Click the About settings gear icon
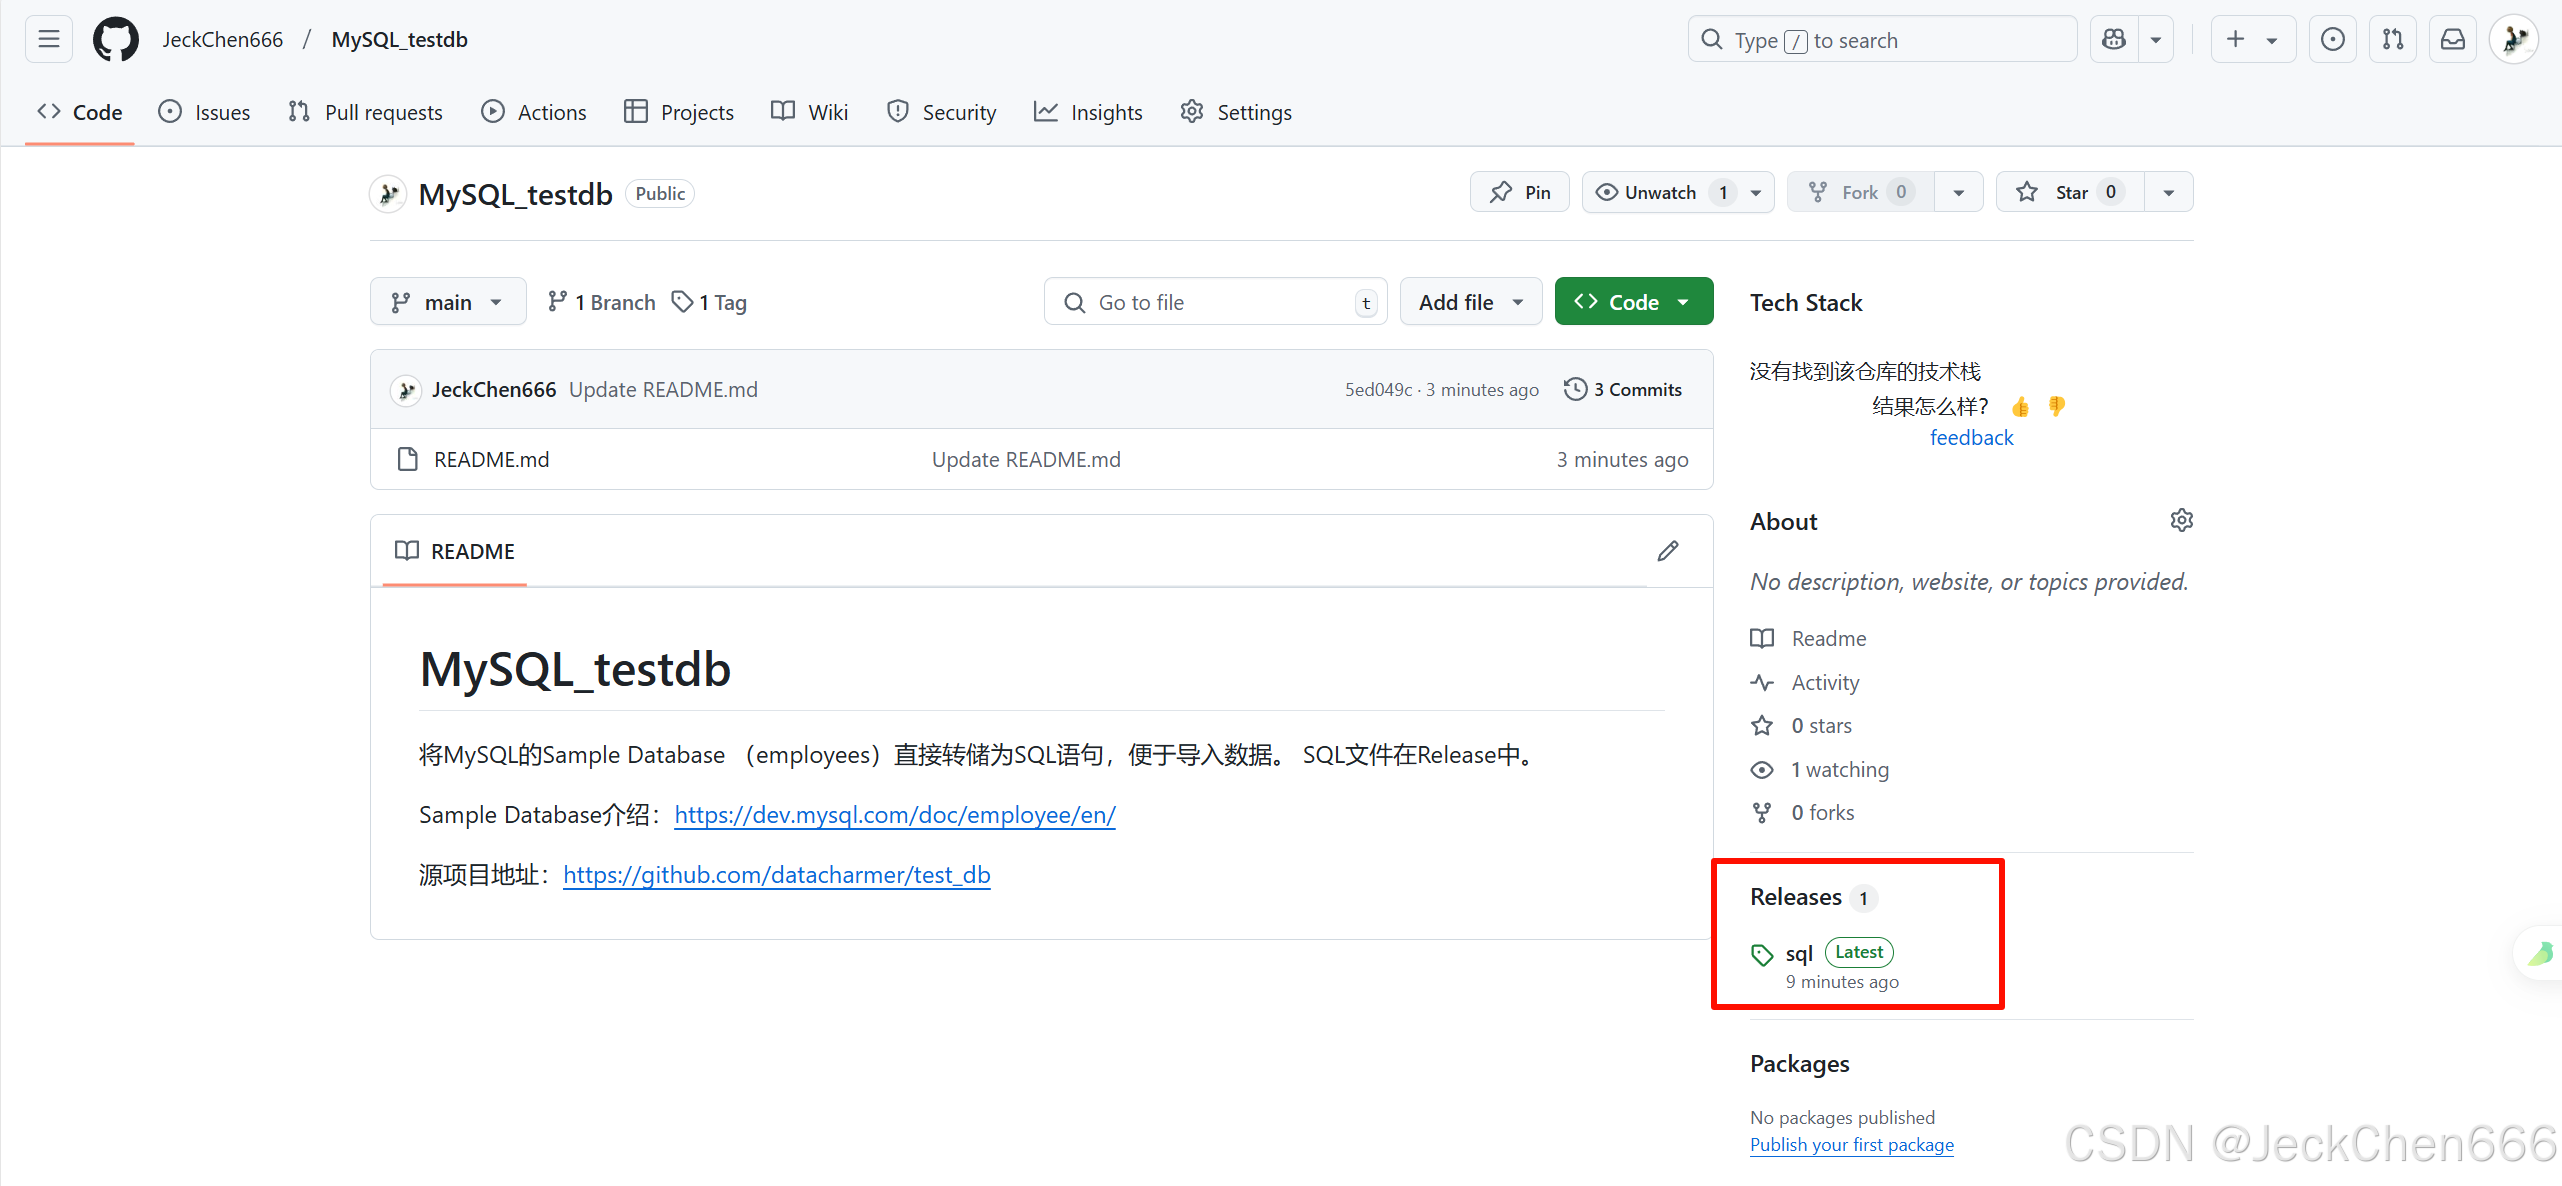 pos(2181,519)
